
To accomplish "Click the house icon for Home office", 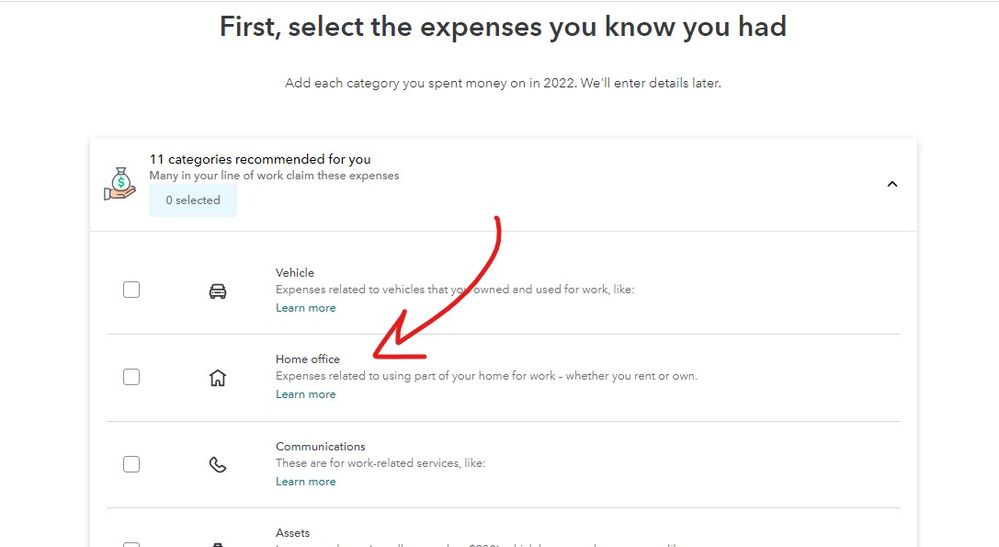I will point(217,378).
